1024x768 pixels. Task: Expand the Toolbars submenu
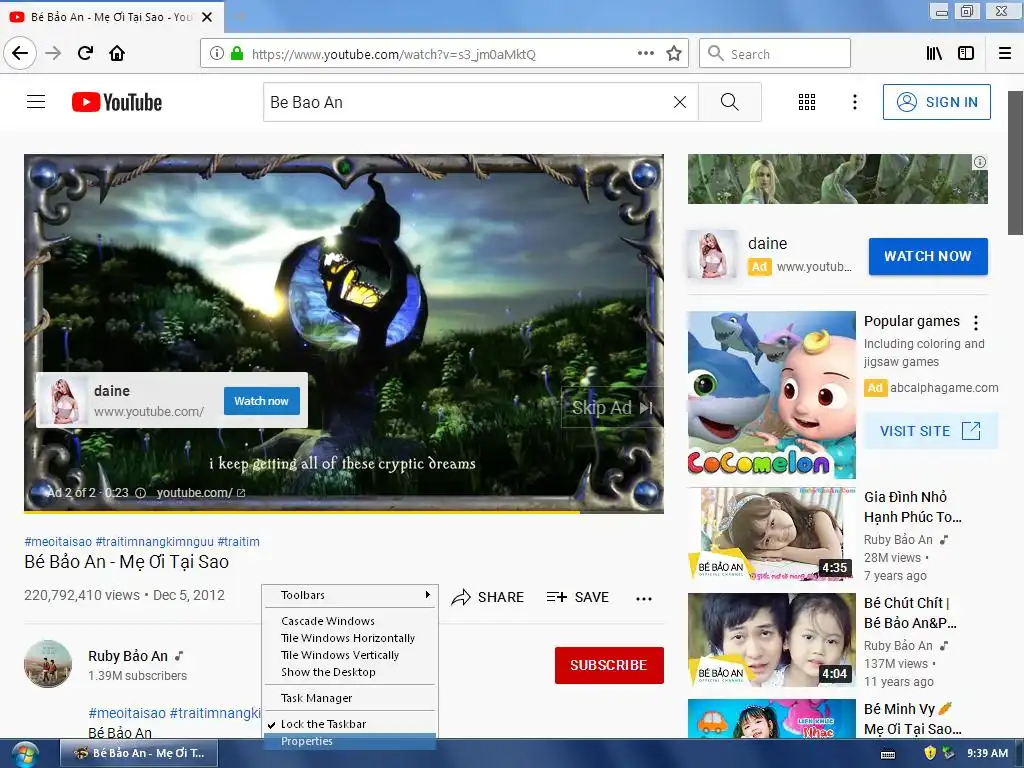(350, 595)
